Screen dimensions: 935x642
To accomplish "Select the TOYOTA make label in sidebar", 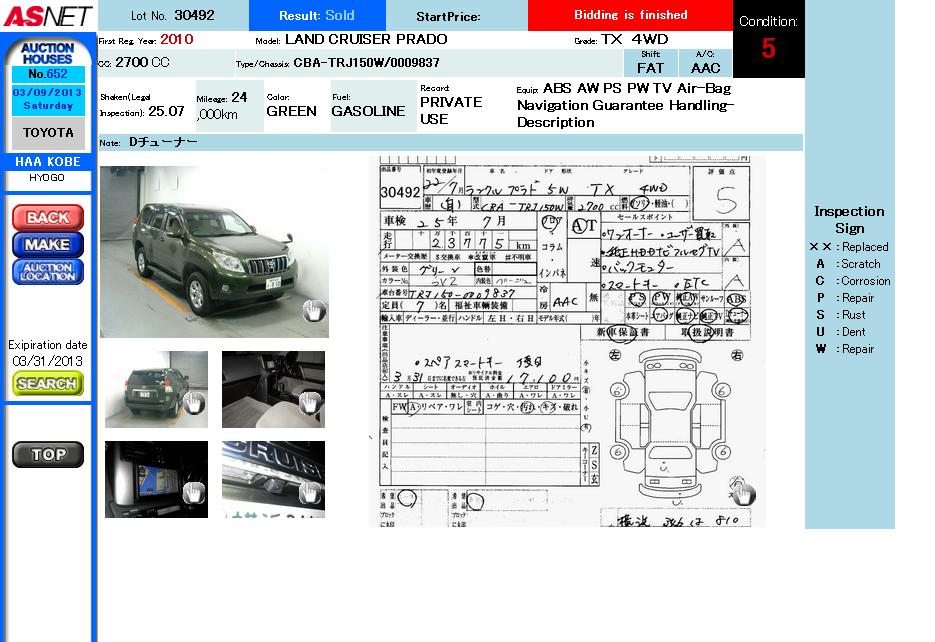I will (48, 133).
